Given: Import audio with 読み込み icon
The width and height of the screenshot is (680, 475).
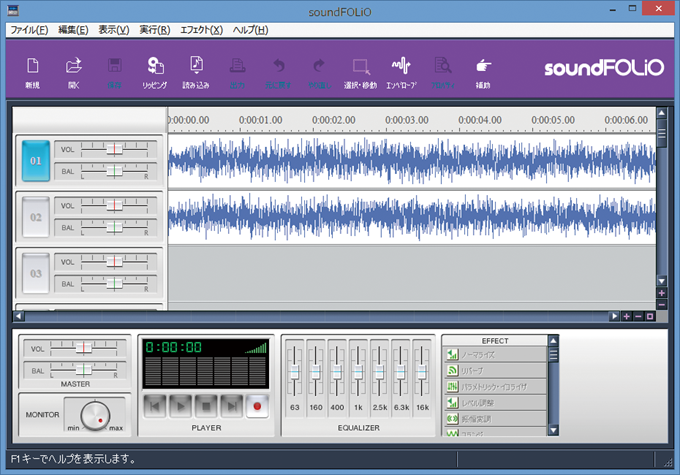Looking at the screenshot, I should coord(196,72).
